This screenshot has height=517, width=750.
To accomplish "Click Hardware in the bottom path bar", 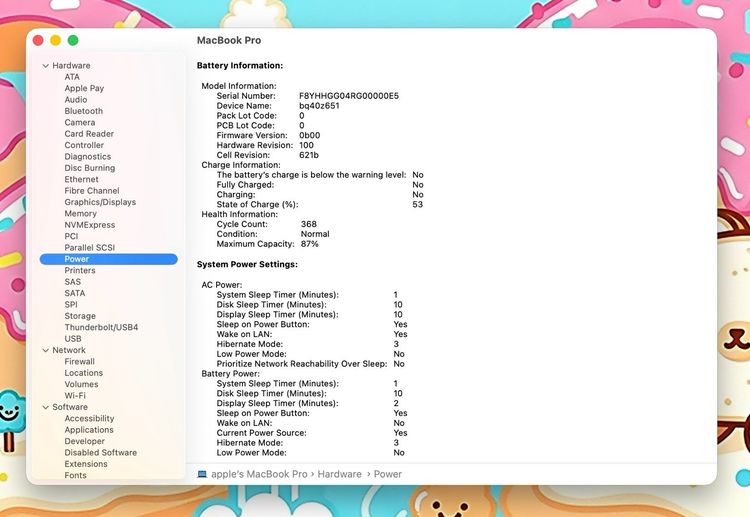I will [x=340, y=474].
